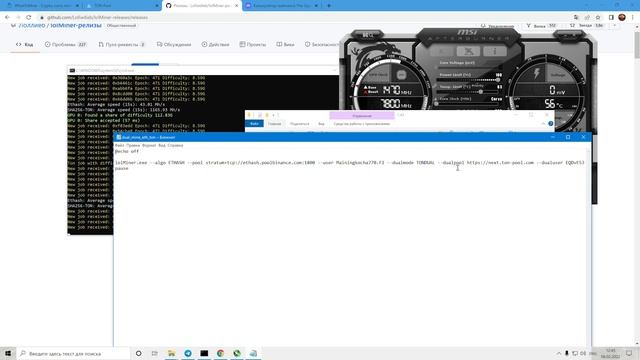Select the Главная tab in File Explorer
Screen dimensions: 640x360
coord(275,124)
